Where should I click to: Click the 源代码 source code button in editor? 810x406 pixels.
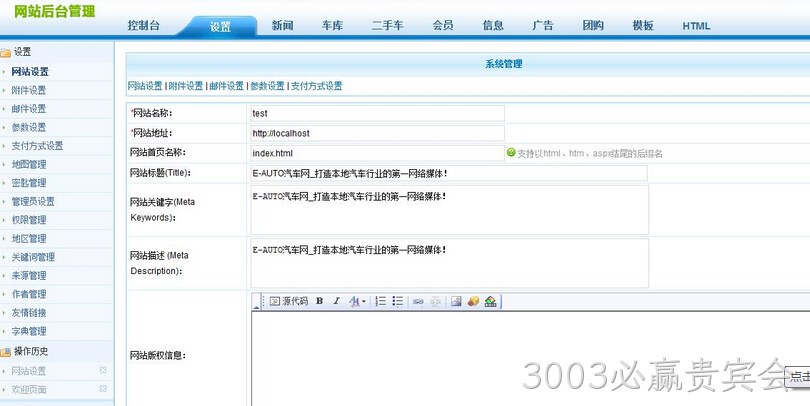click(x=289, y=301)
